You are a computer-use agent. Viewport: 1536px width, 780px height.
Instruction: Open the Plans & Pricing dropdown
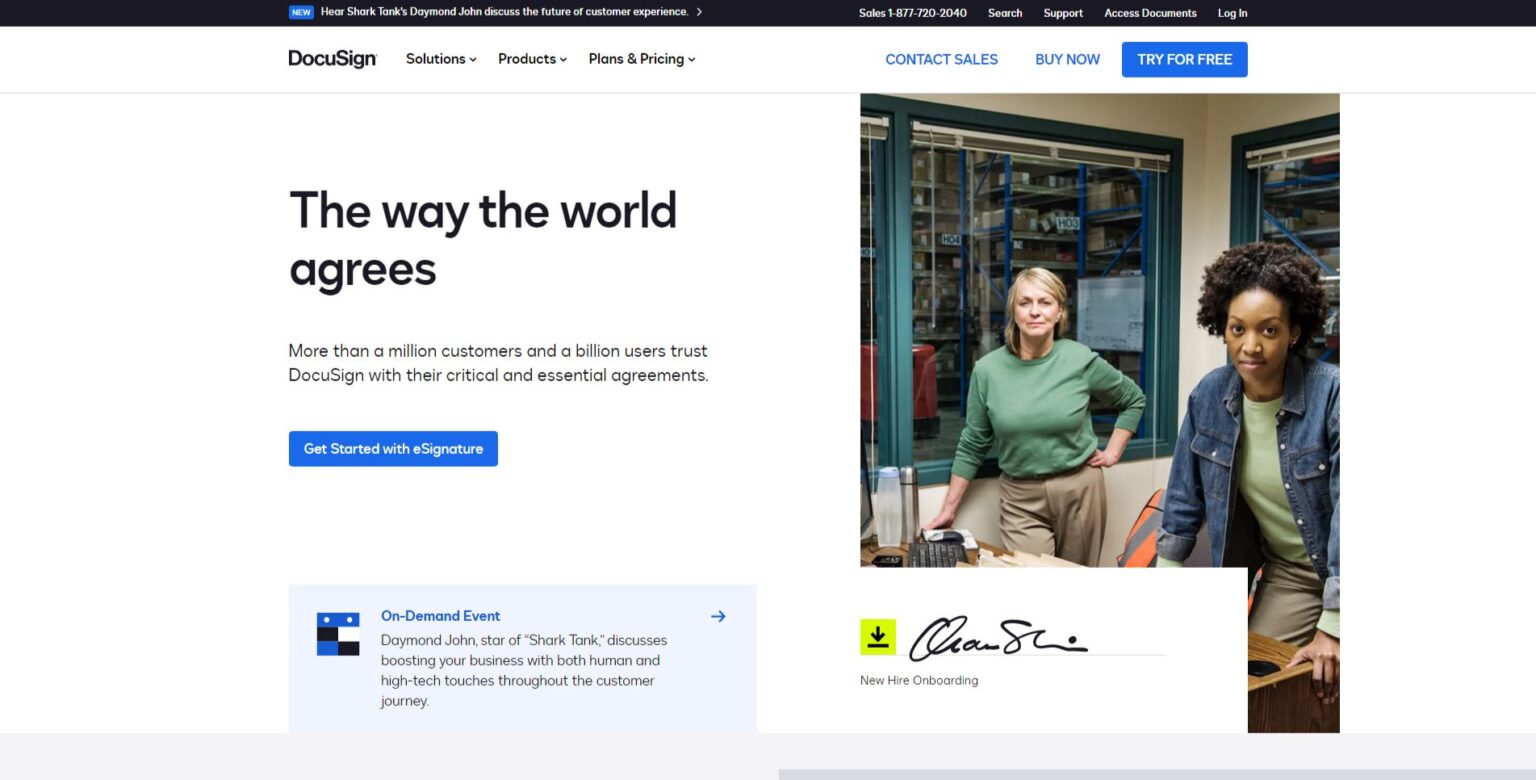(x=642, y=59)
